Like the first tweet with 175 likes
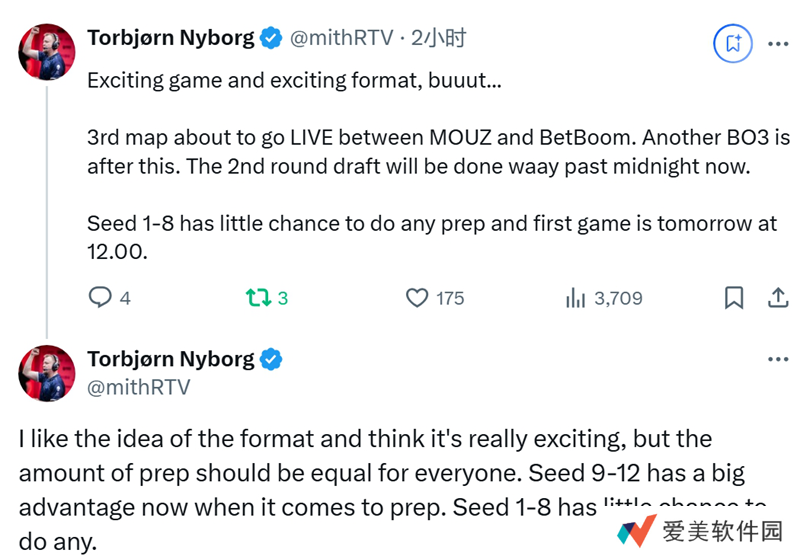Image resolution: width=800 pixels, height=556 pixels. pyautogui.click(x=417, y=298)
